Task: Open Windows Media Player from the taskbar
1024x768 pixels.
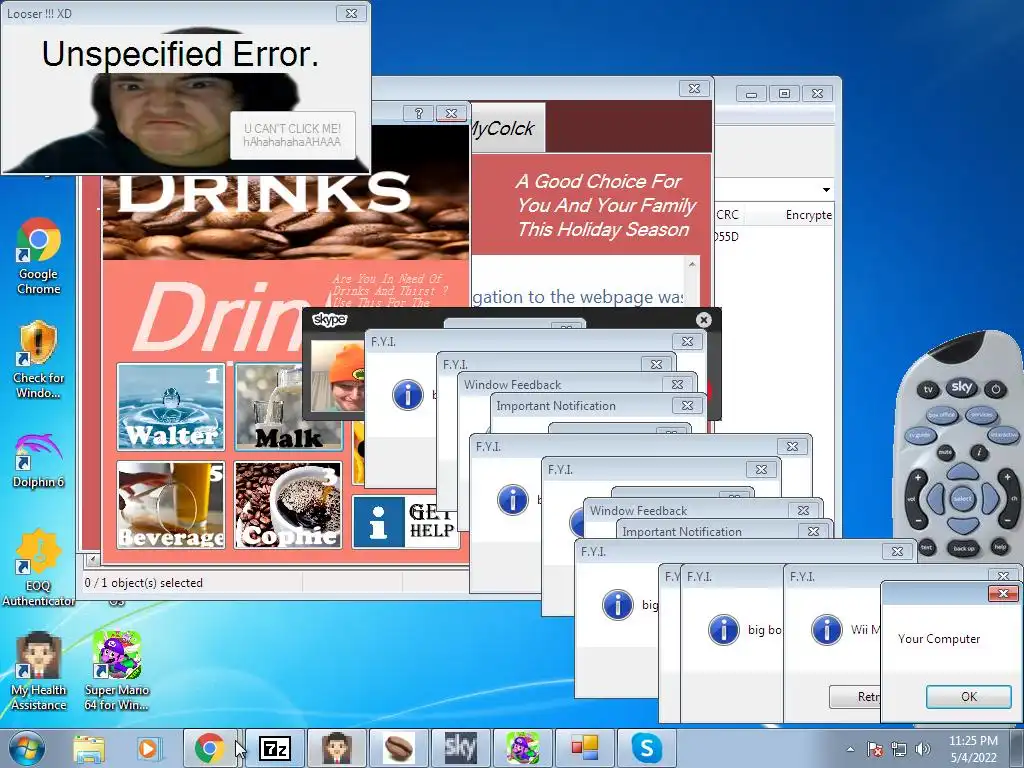Action: pyautogui.click(x=148, y=748)
